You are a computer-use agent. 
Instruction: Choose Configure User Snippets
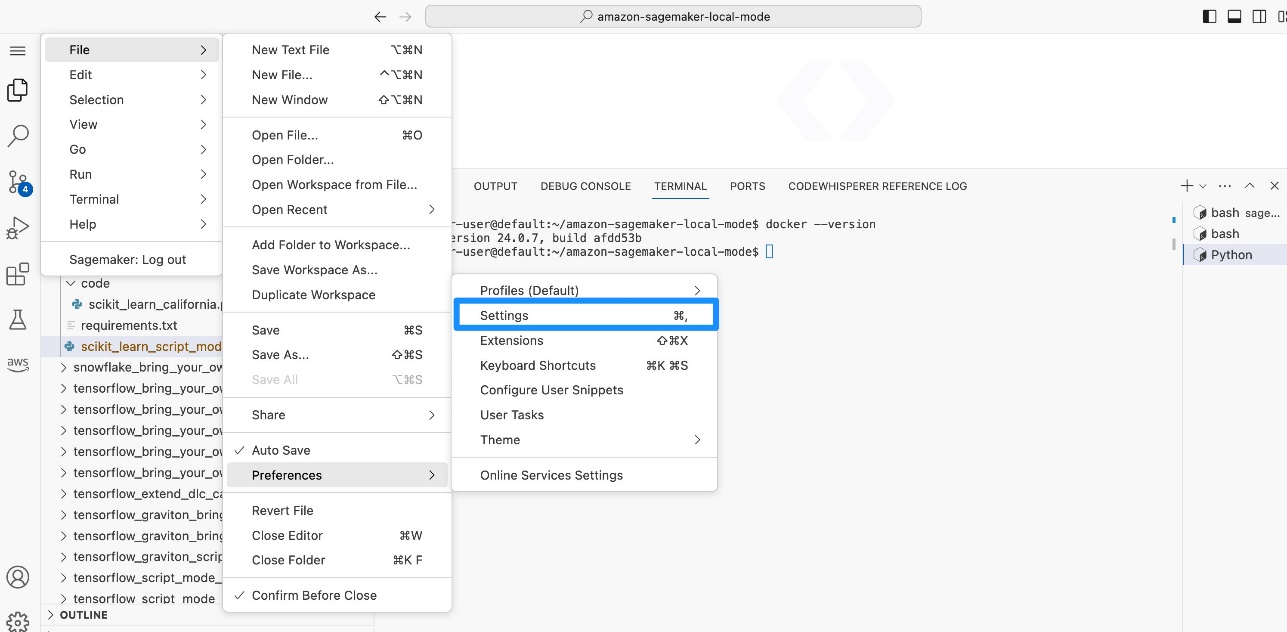tap(584, 390)
